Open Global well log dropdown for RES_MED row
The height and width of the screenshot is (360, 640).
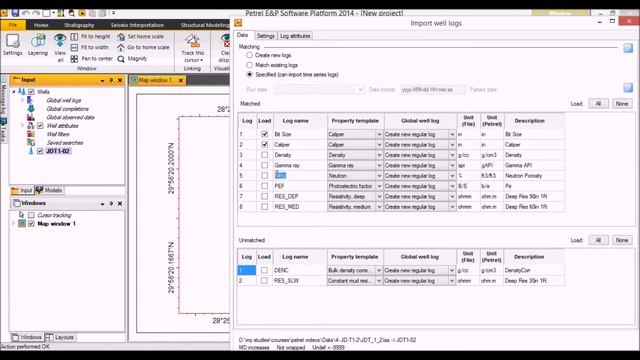pos(452,207)
